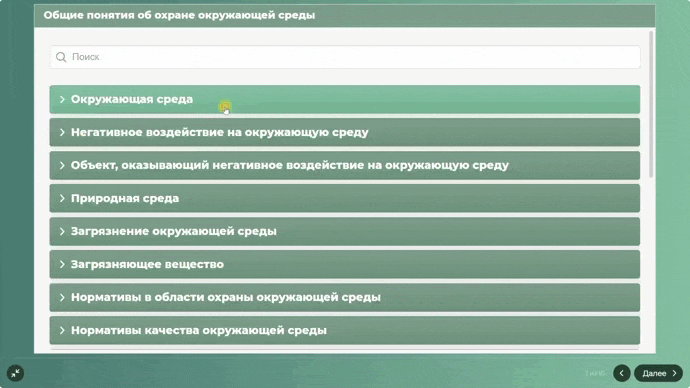Click the chevron beside Природная среда
Screen dimensions: 690x388
coord(62,198)
